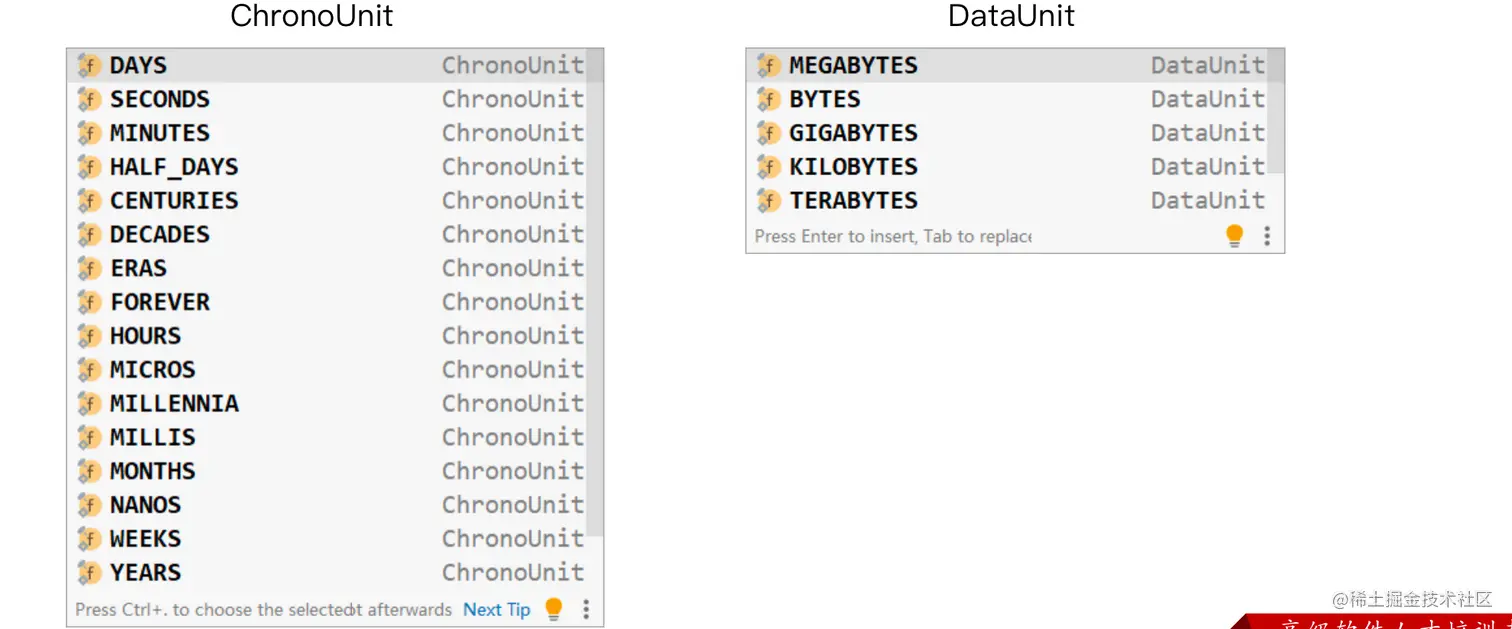Image resolution: width=1512 pixels, height=629 pixels.
Task: Click the field icon next to TERABYTES
Action: point(768,201)
